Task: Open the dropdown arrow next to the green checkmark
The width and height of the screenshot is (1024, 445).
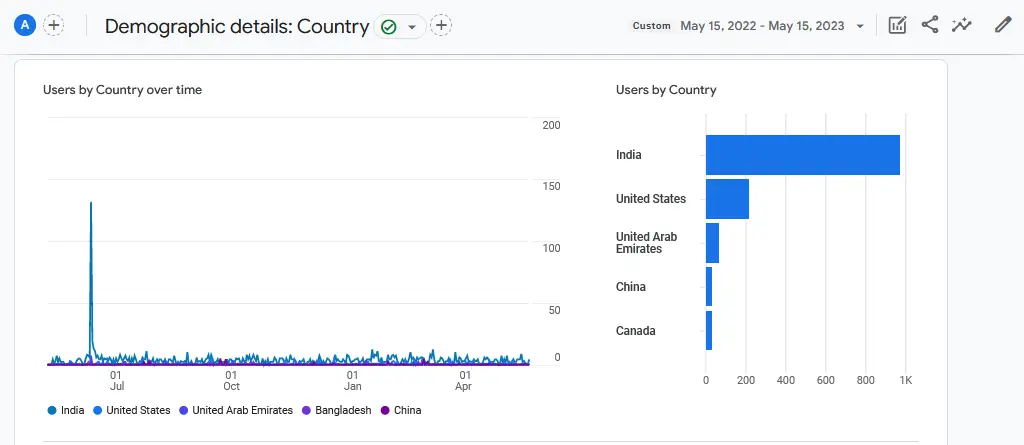Action: click(412, 27)
